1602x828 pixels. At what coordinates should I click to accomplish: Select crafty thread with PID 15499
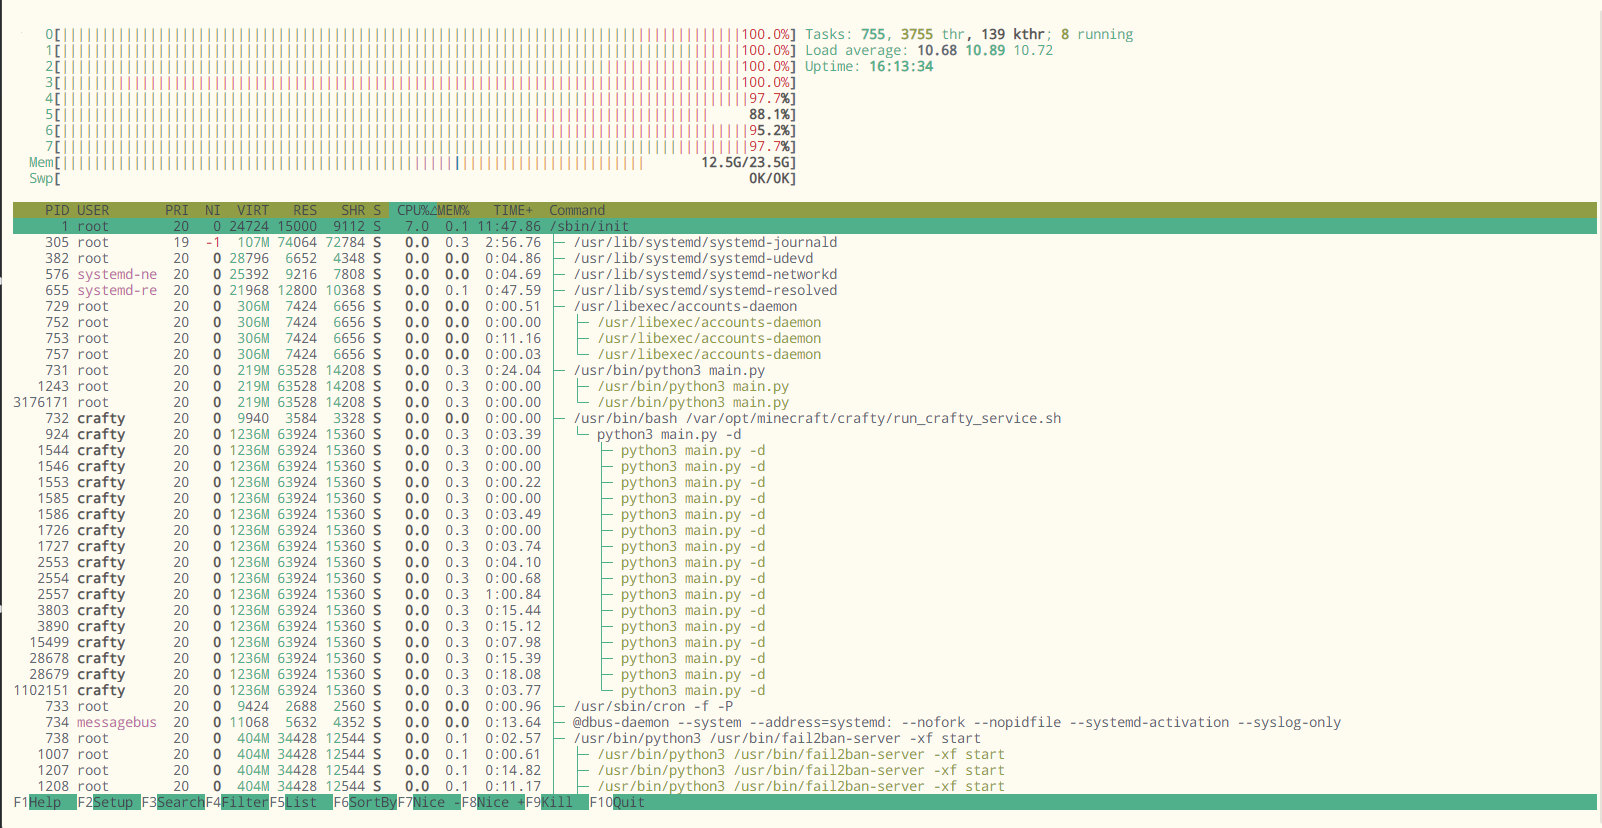804,642
